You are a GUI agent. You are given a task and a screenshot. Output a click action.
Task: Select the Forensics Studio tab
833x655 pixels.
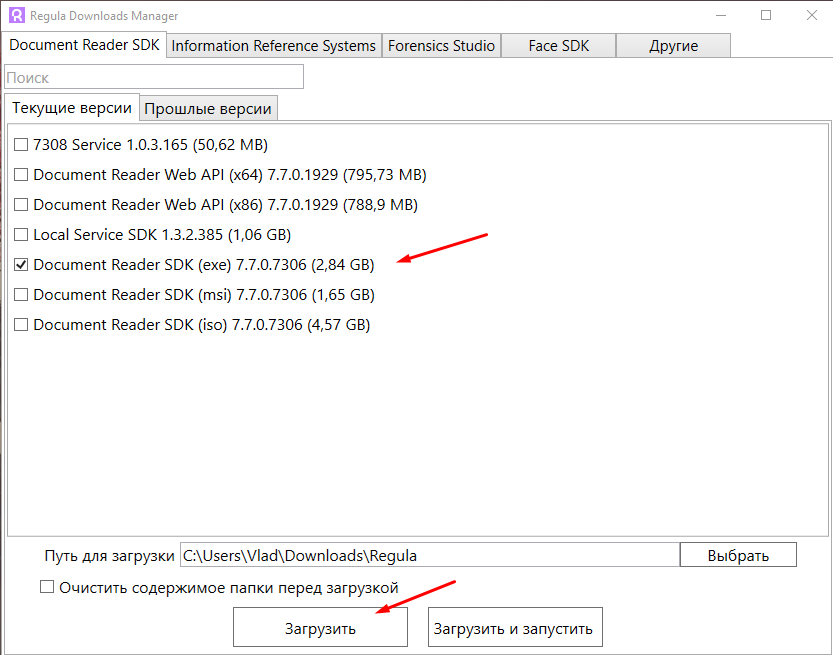coord(441,46)
